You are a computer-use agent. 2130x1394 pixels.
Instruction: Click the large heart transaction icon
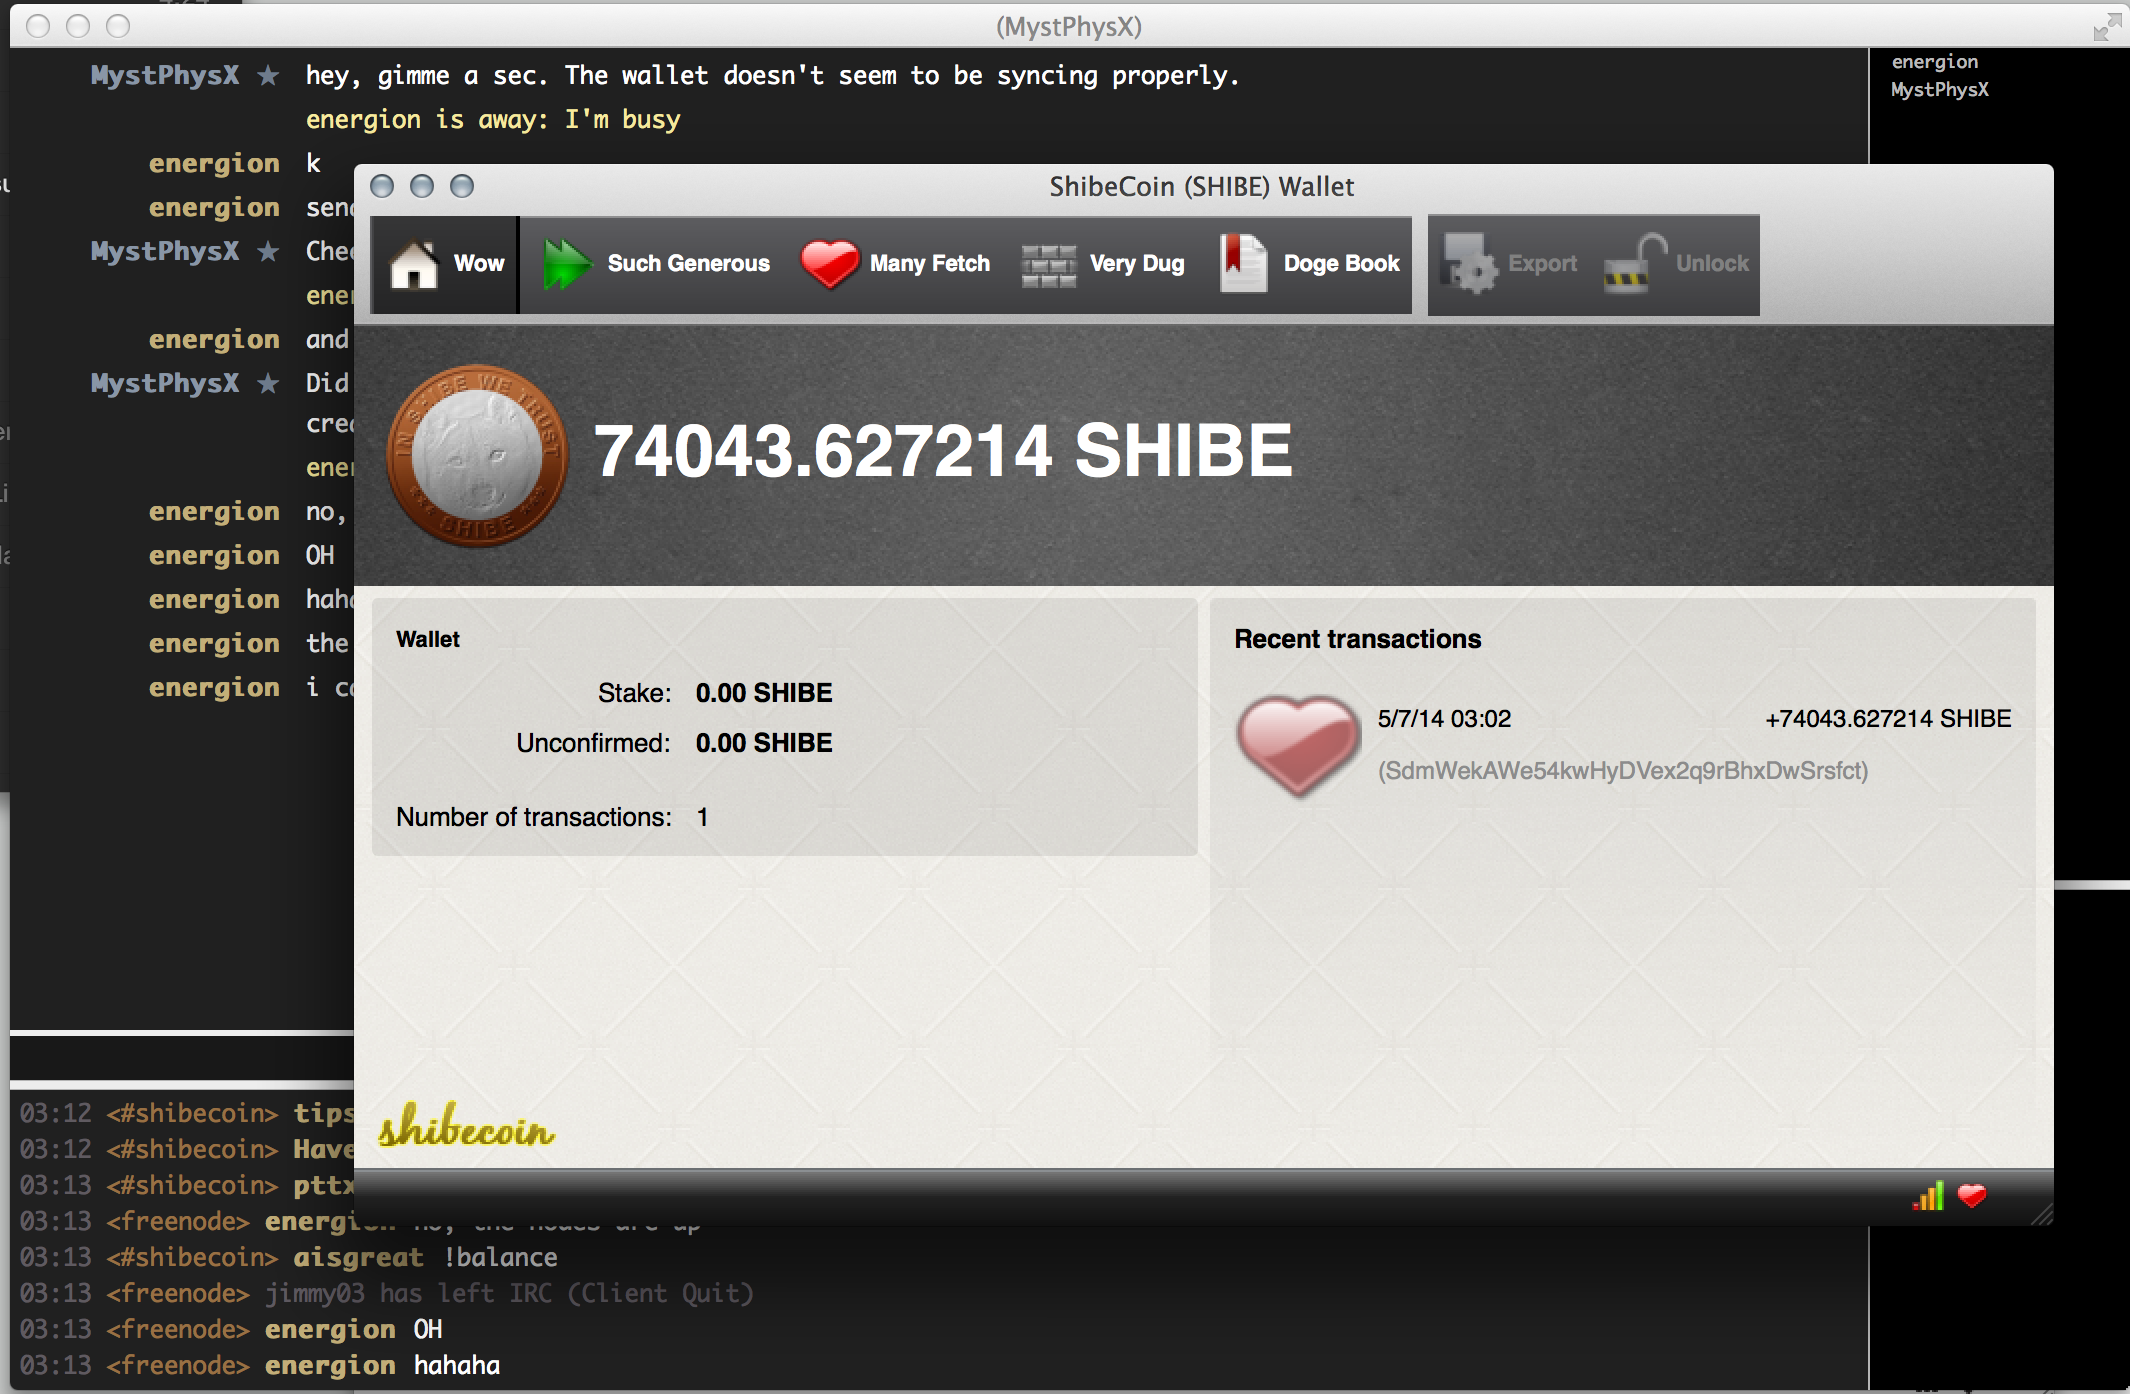(1299, 746)
